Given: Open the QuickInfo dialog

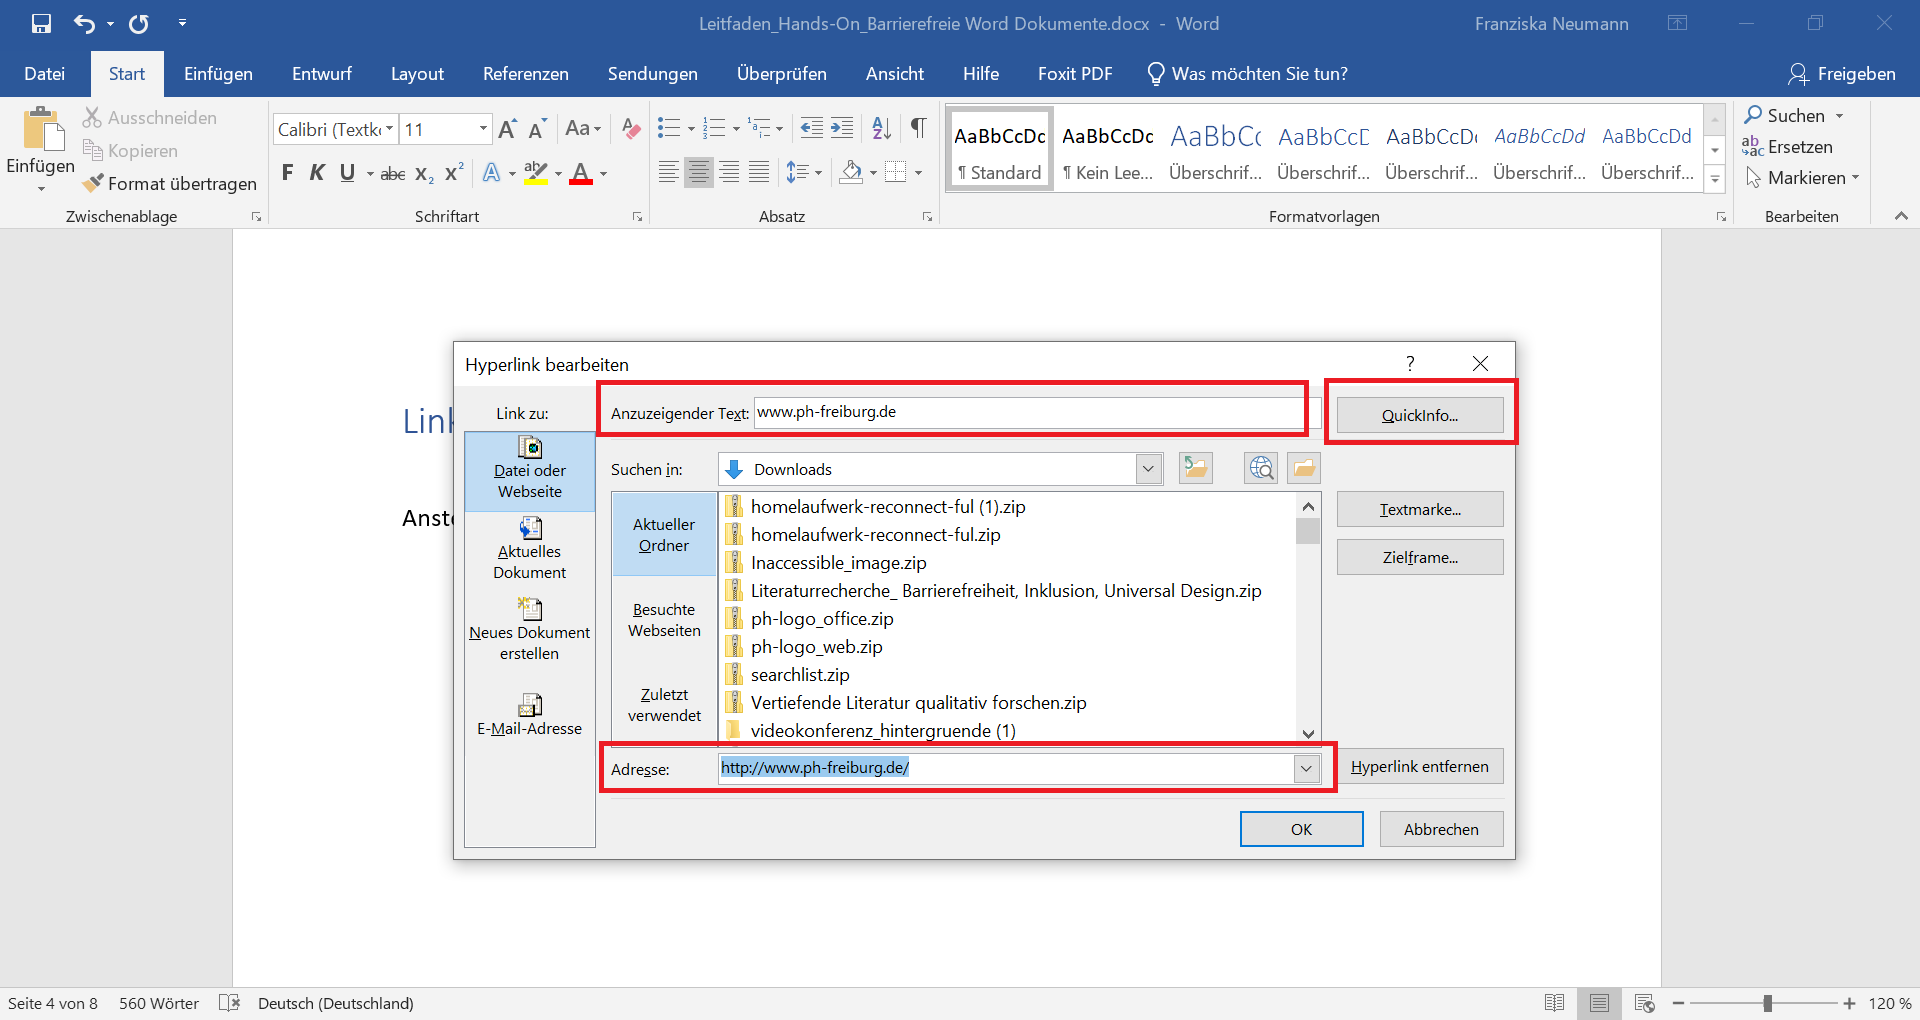Looking at the screenshot, I should pos(1419,414).
